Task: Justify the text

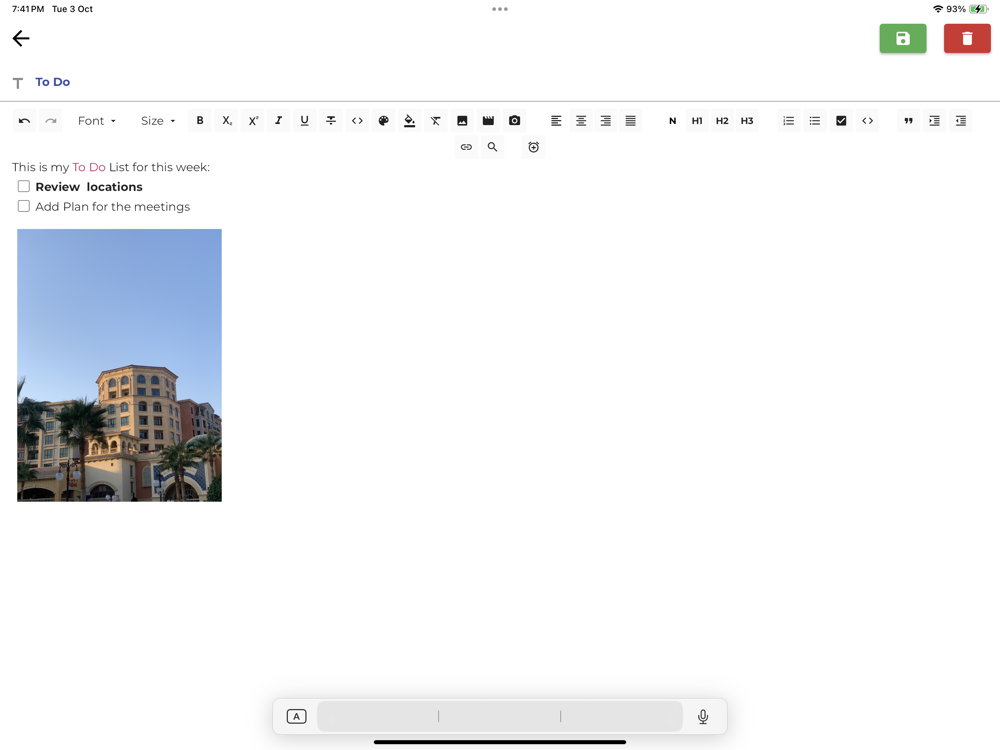Action: [631, 121]
